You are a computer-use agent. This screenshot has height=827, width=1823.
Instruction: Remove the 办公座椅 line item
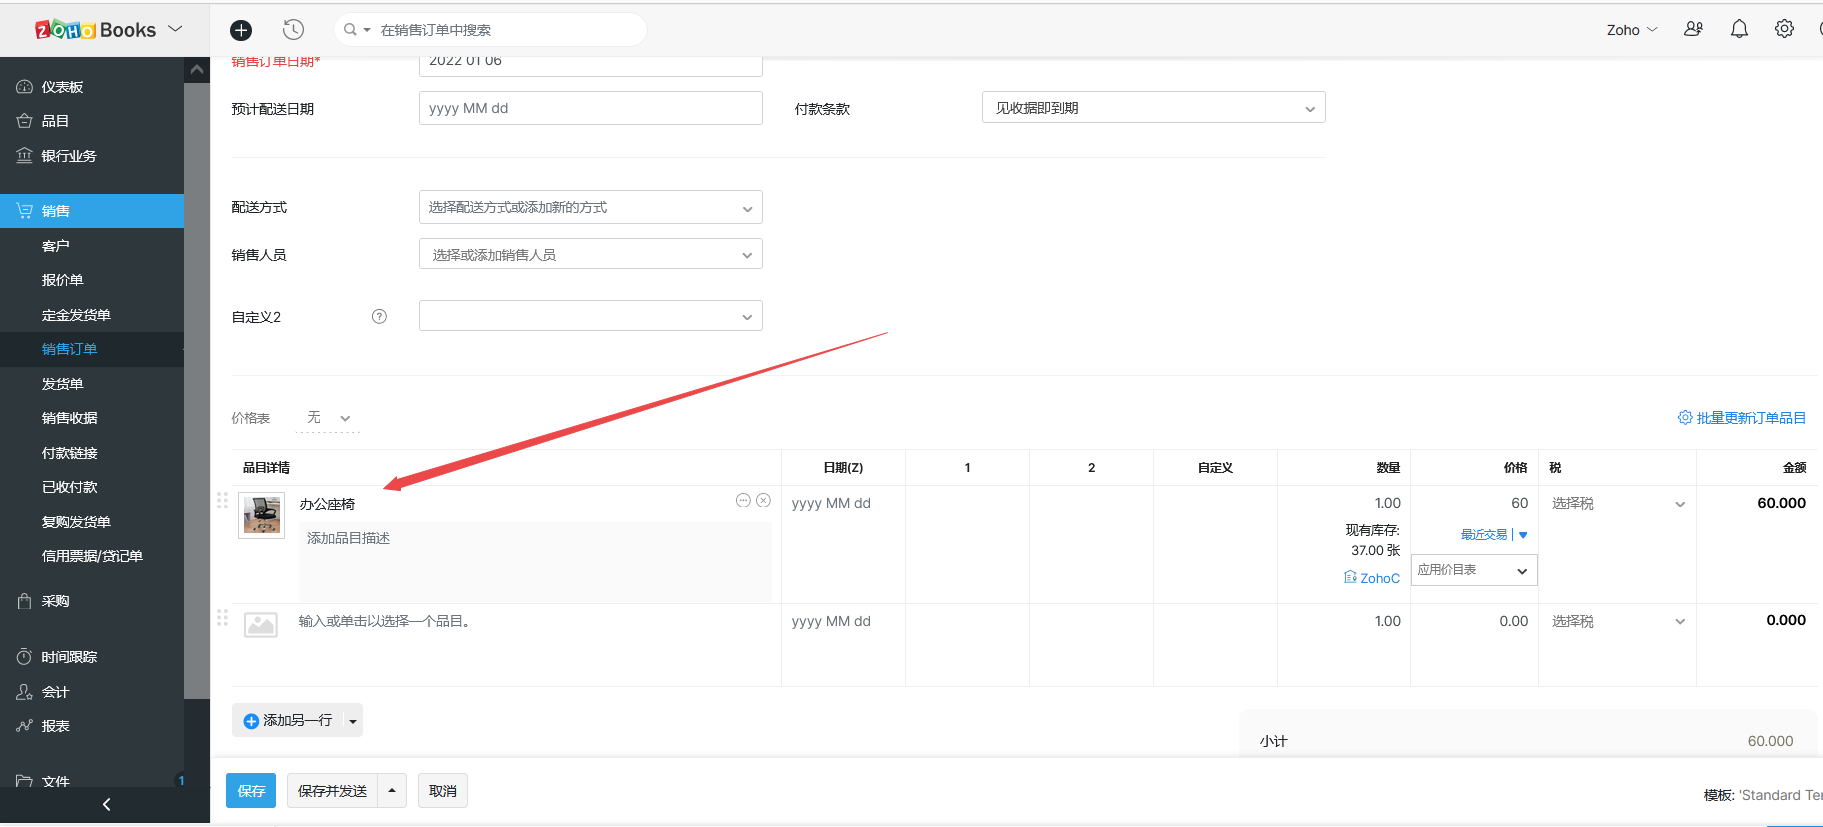coord(764,500)
